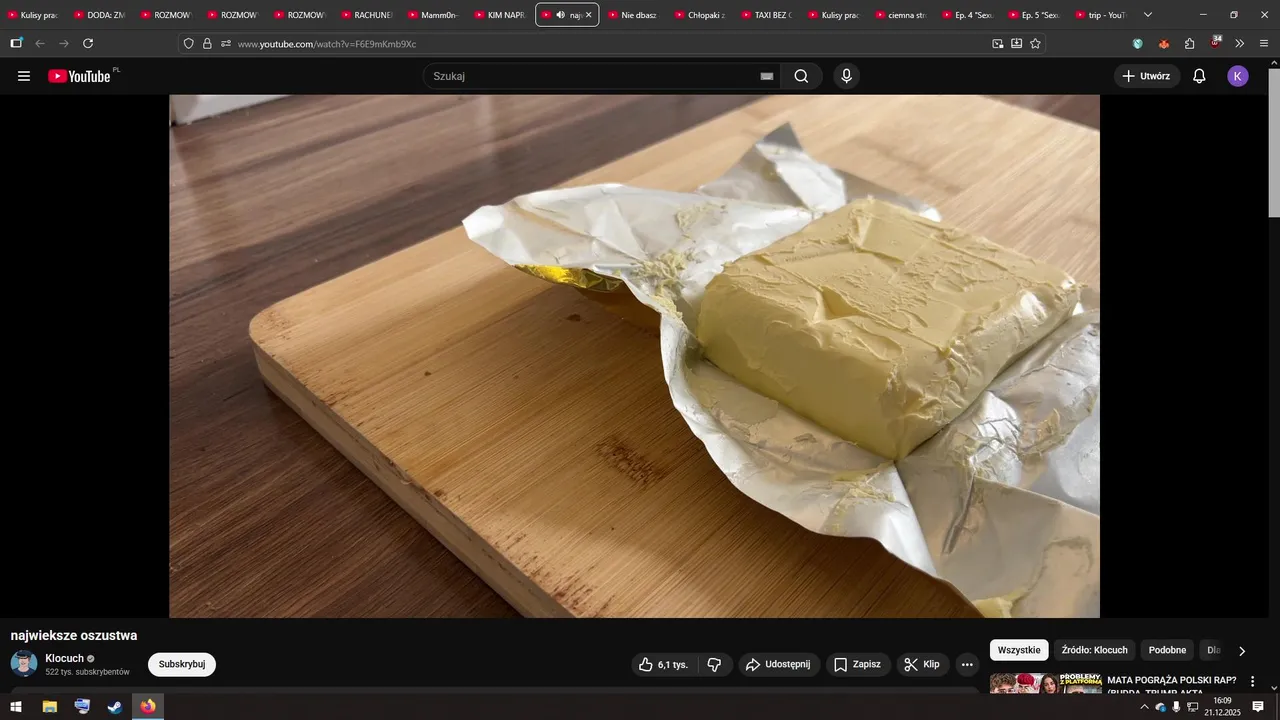The height and width of the screenshot is (720, 1280).
Task: Open the extensions puzzle-piece menu
Action: click(1189, 43)
